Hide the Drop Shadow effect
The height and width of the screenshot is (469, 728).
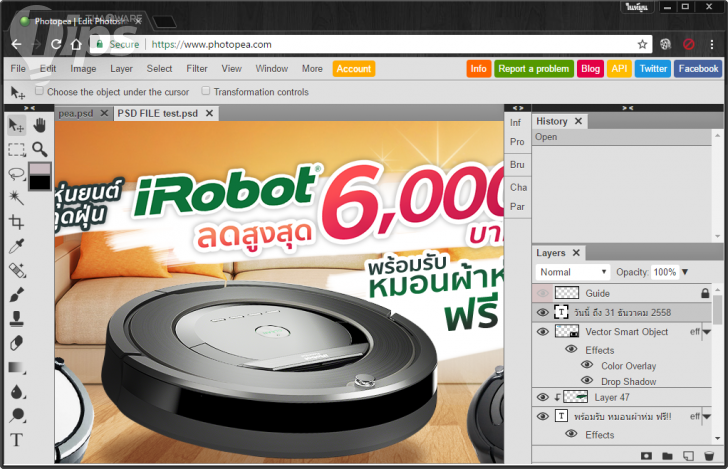(587, 380)
